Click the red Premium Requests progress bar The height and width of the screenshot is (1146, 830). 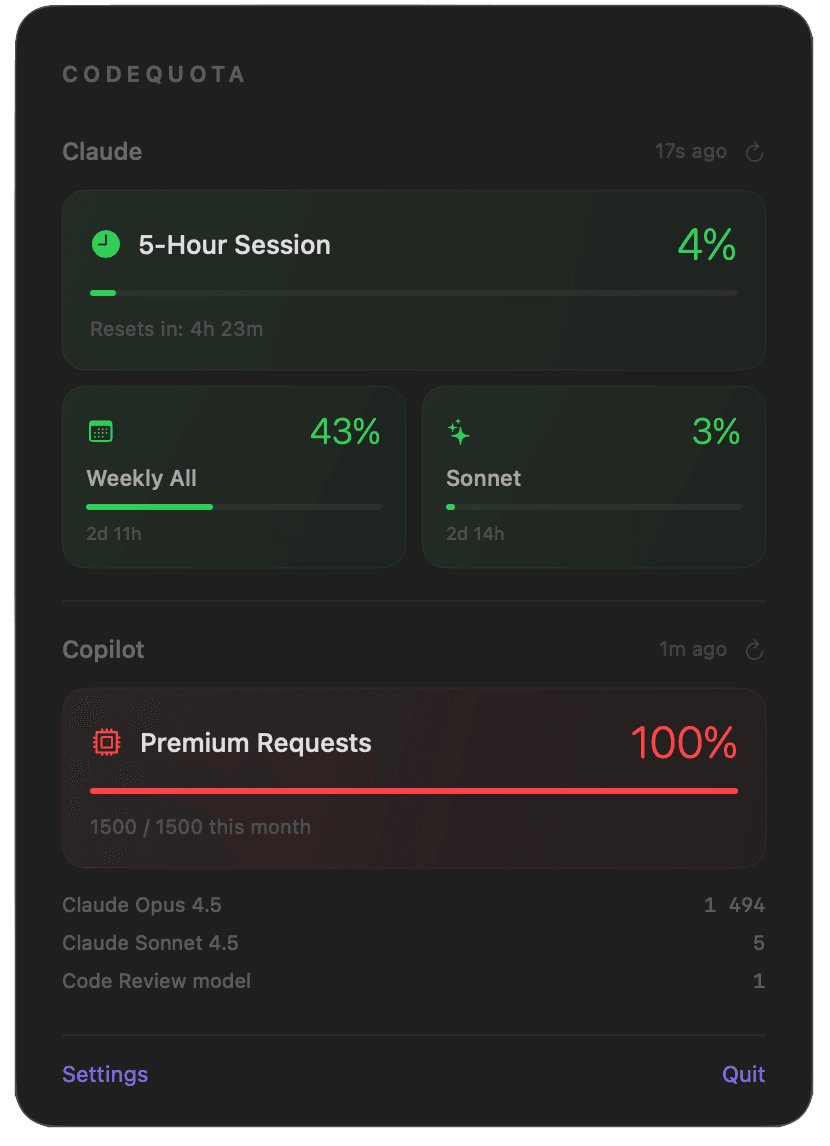[413, 790]
